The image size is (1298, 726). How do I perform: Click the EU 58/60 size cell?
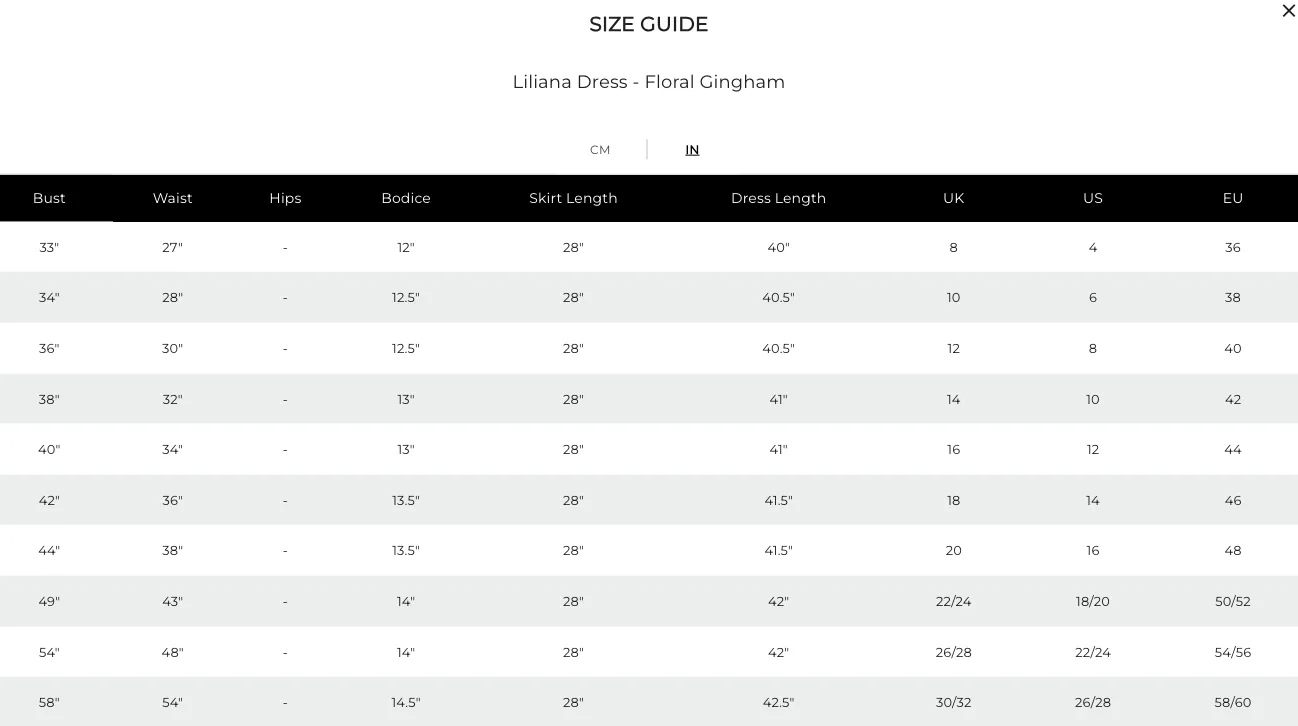1233,703
